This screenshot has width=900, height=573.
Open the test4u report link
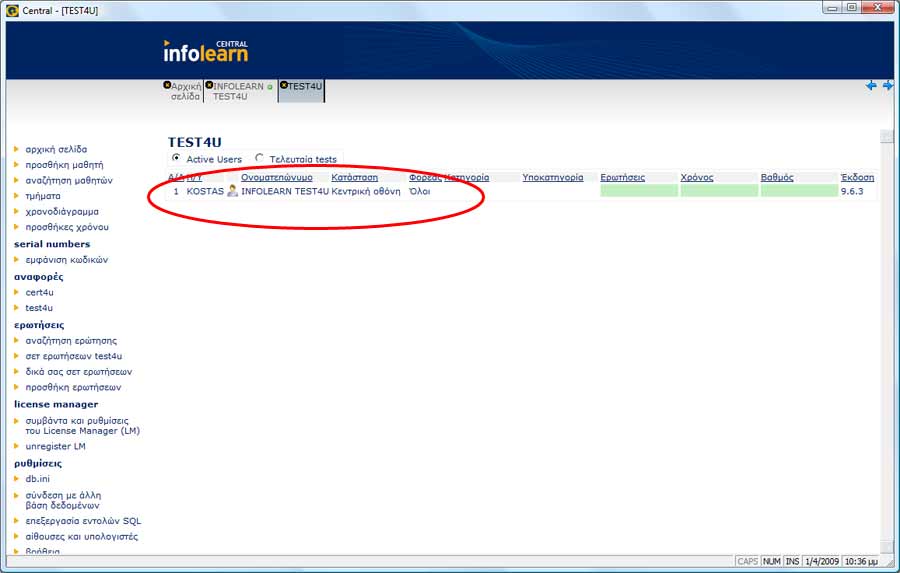tap(38, 308)
